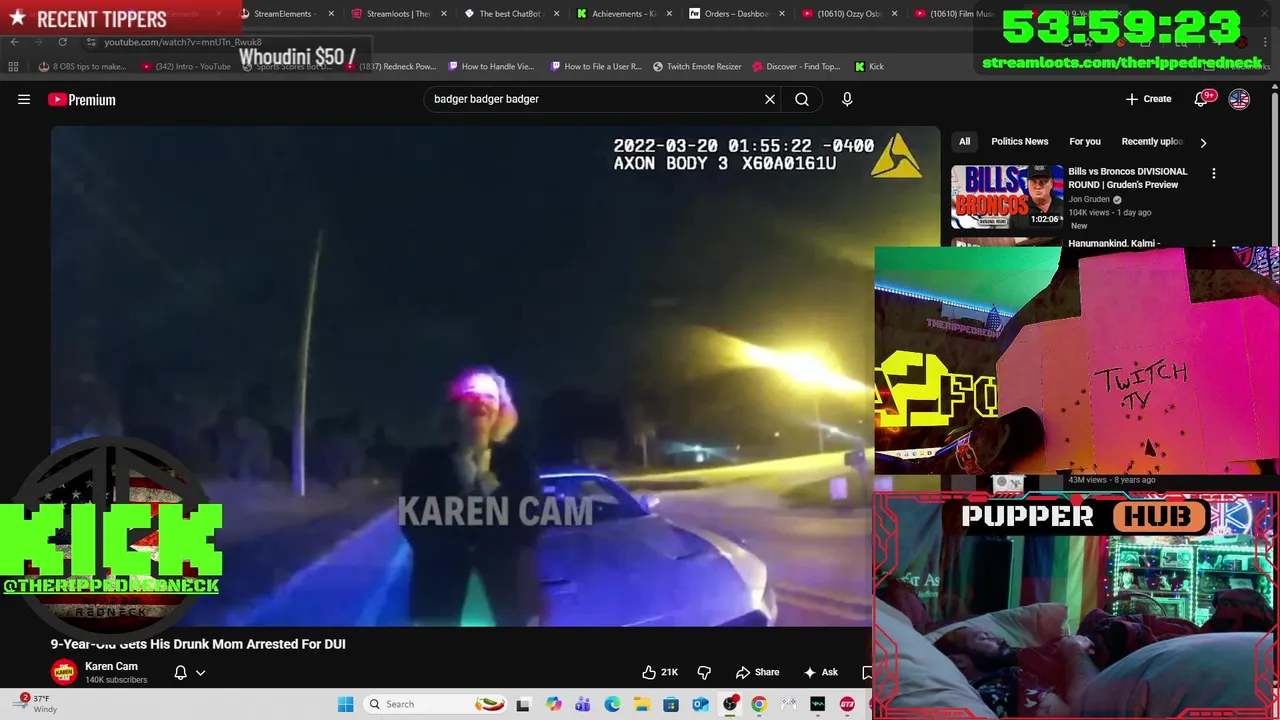Click the Karen Cam video player
This screenshot has height=720, width=1280.
495,377
